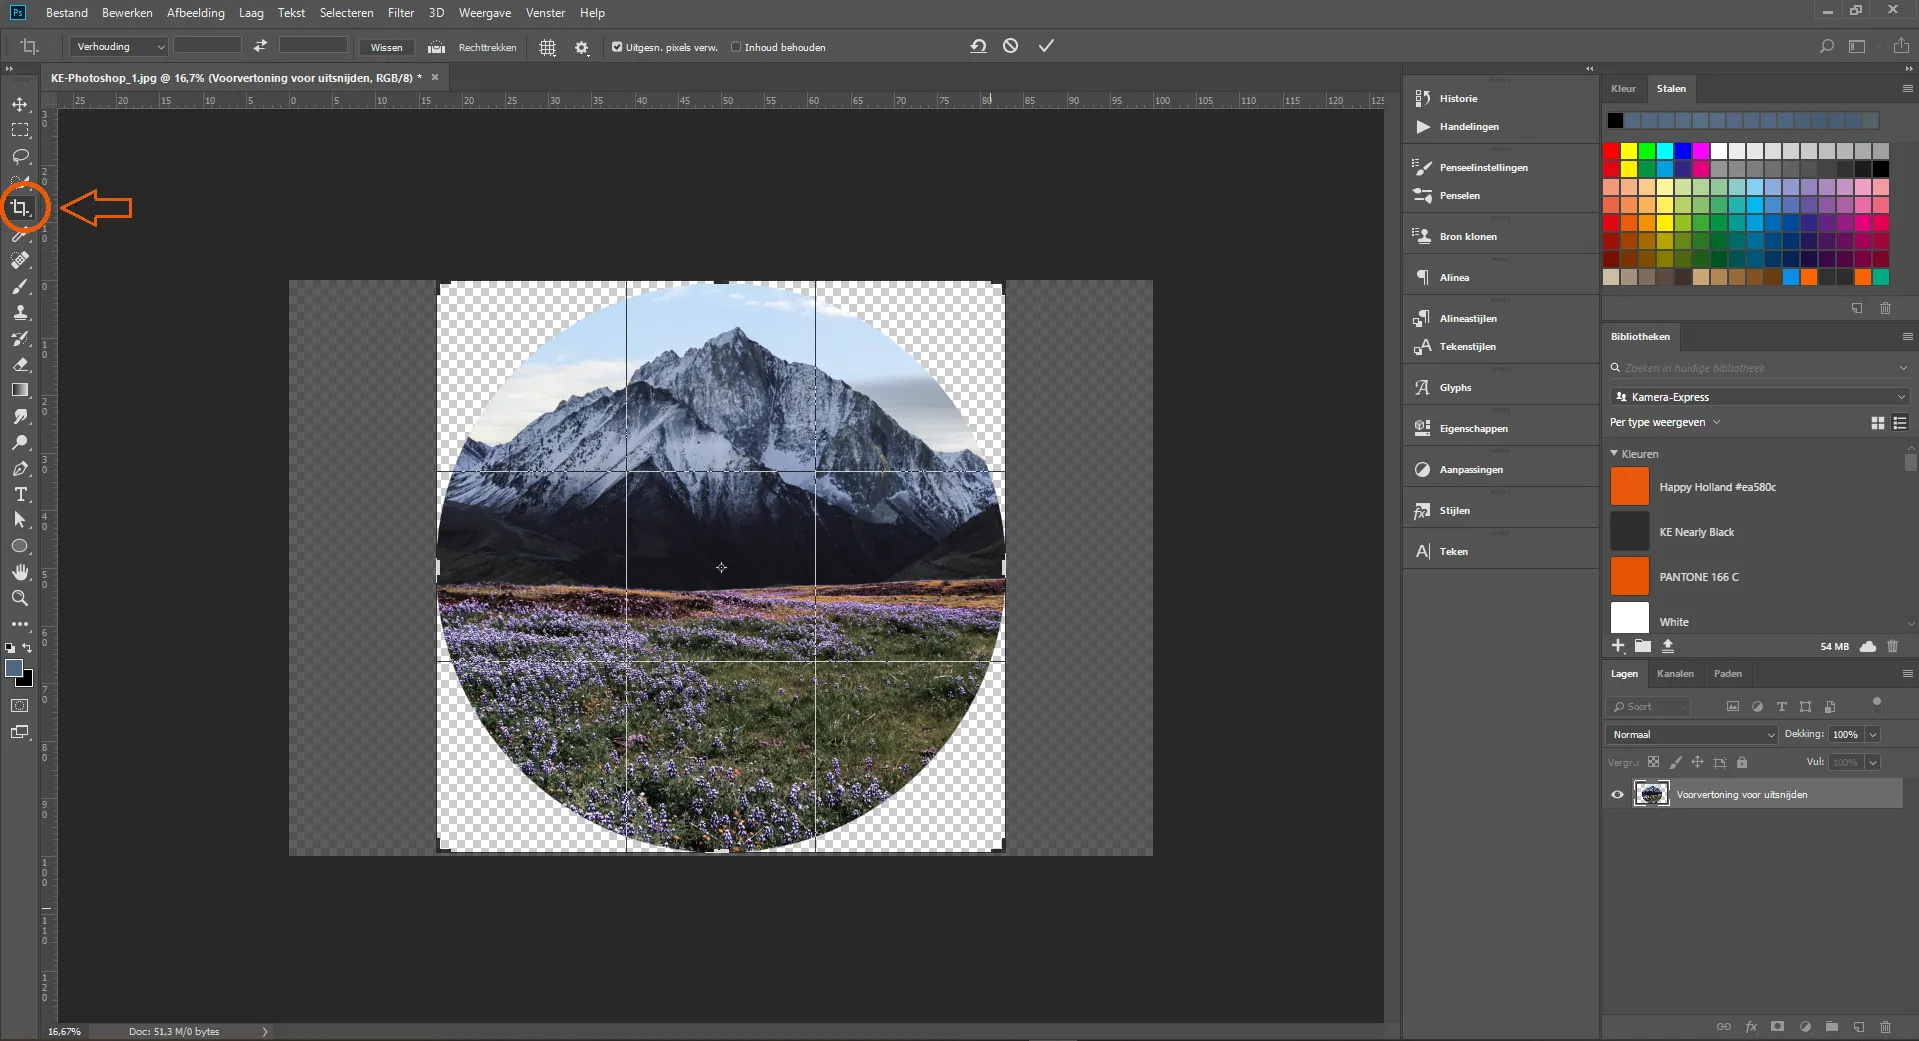Toggle layer filter switch in Lagen panel
Image resolution: width=1919 pixels, height=1041 pixels.
[x=1877, y=703]
